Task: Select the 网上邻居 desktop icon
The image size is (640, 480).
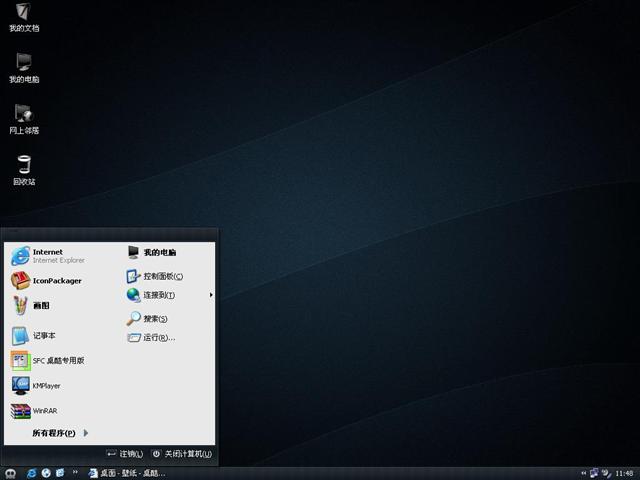Action: [x=24, y=118]
